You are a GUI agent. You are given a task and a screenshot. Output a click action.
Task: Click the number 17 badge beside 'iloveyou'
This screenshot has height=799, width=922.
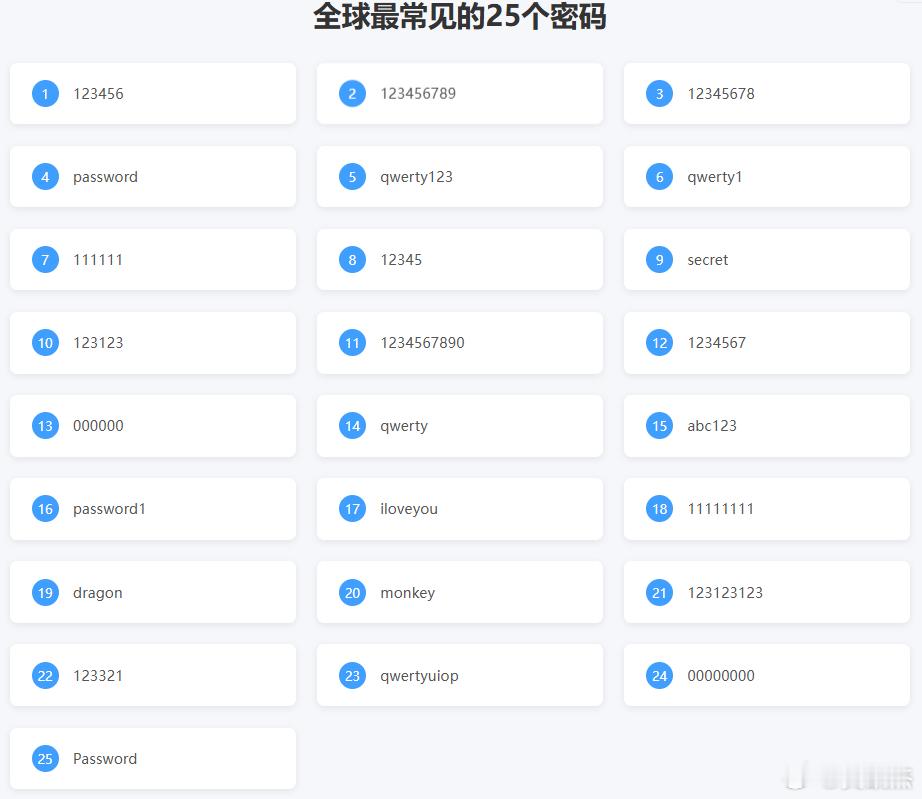(x=352, y=508)
